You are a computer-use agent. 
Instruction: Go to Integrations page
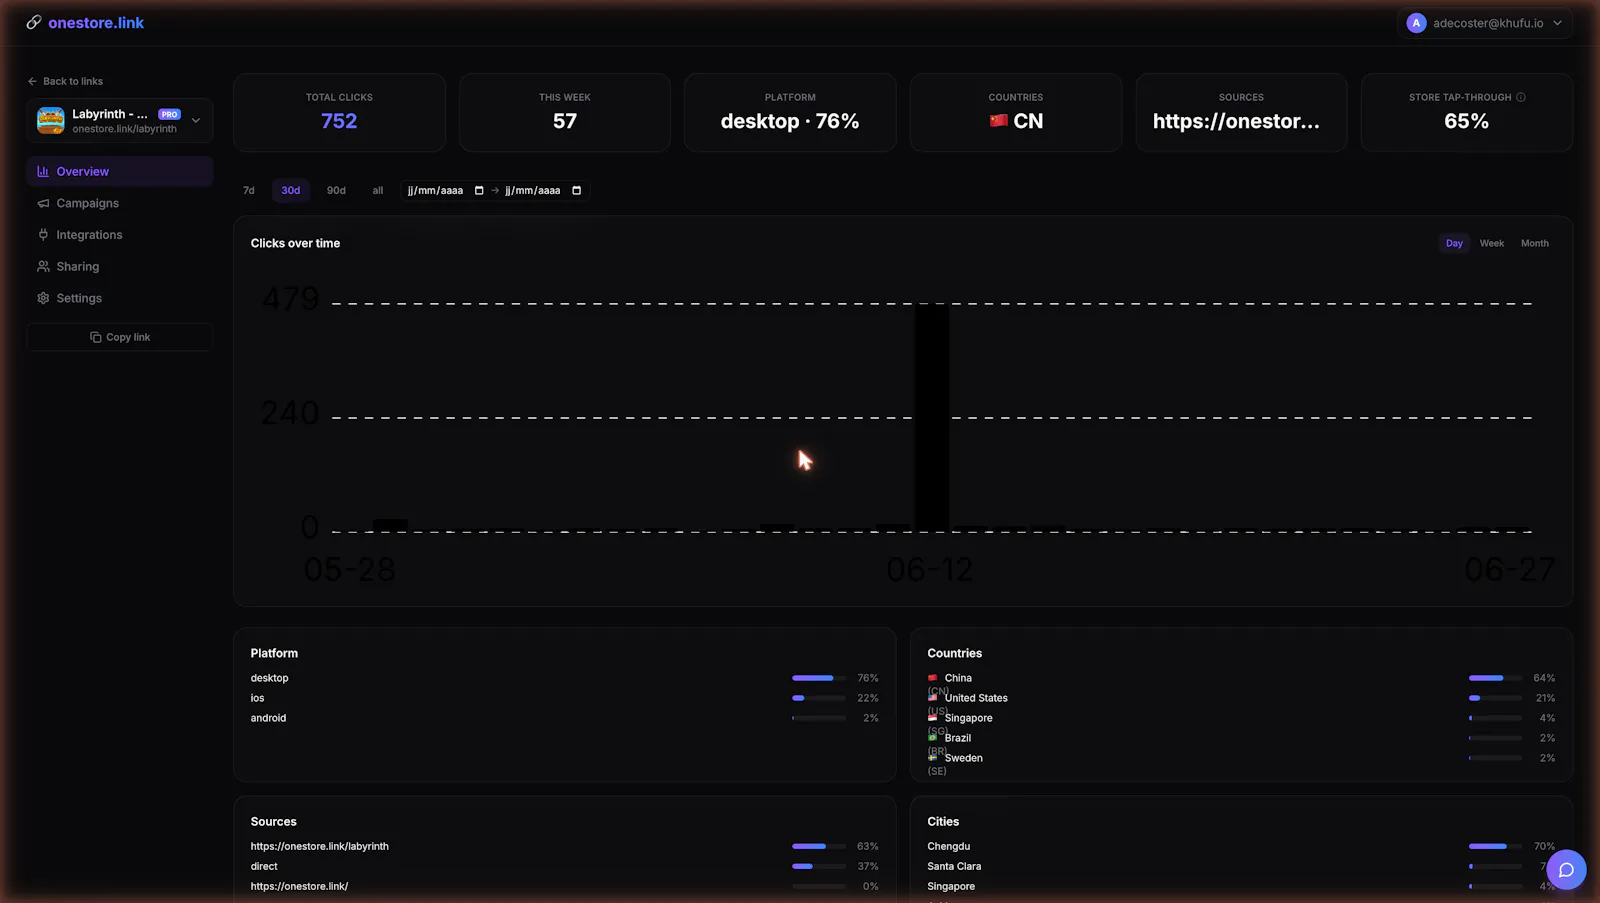point(119,235)
